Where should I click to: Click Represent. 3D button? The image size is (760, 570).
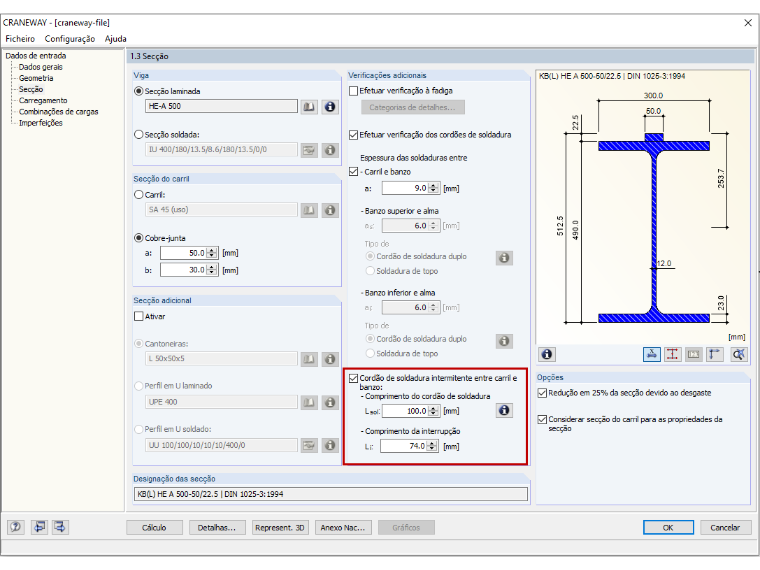point(280,527)
